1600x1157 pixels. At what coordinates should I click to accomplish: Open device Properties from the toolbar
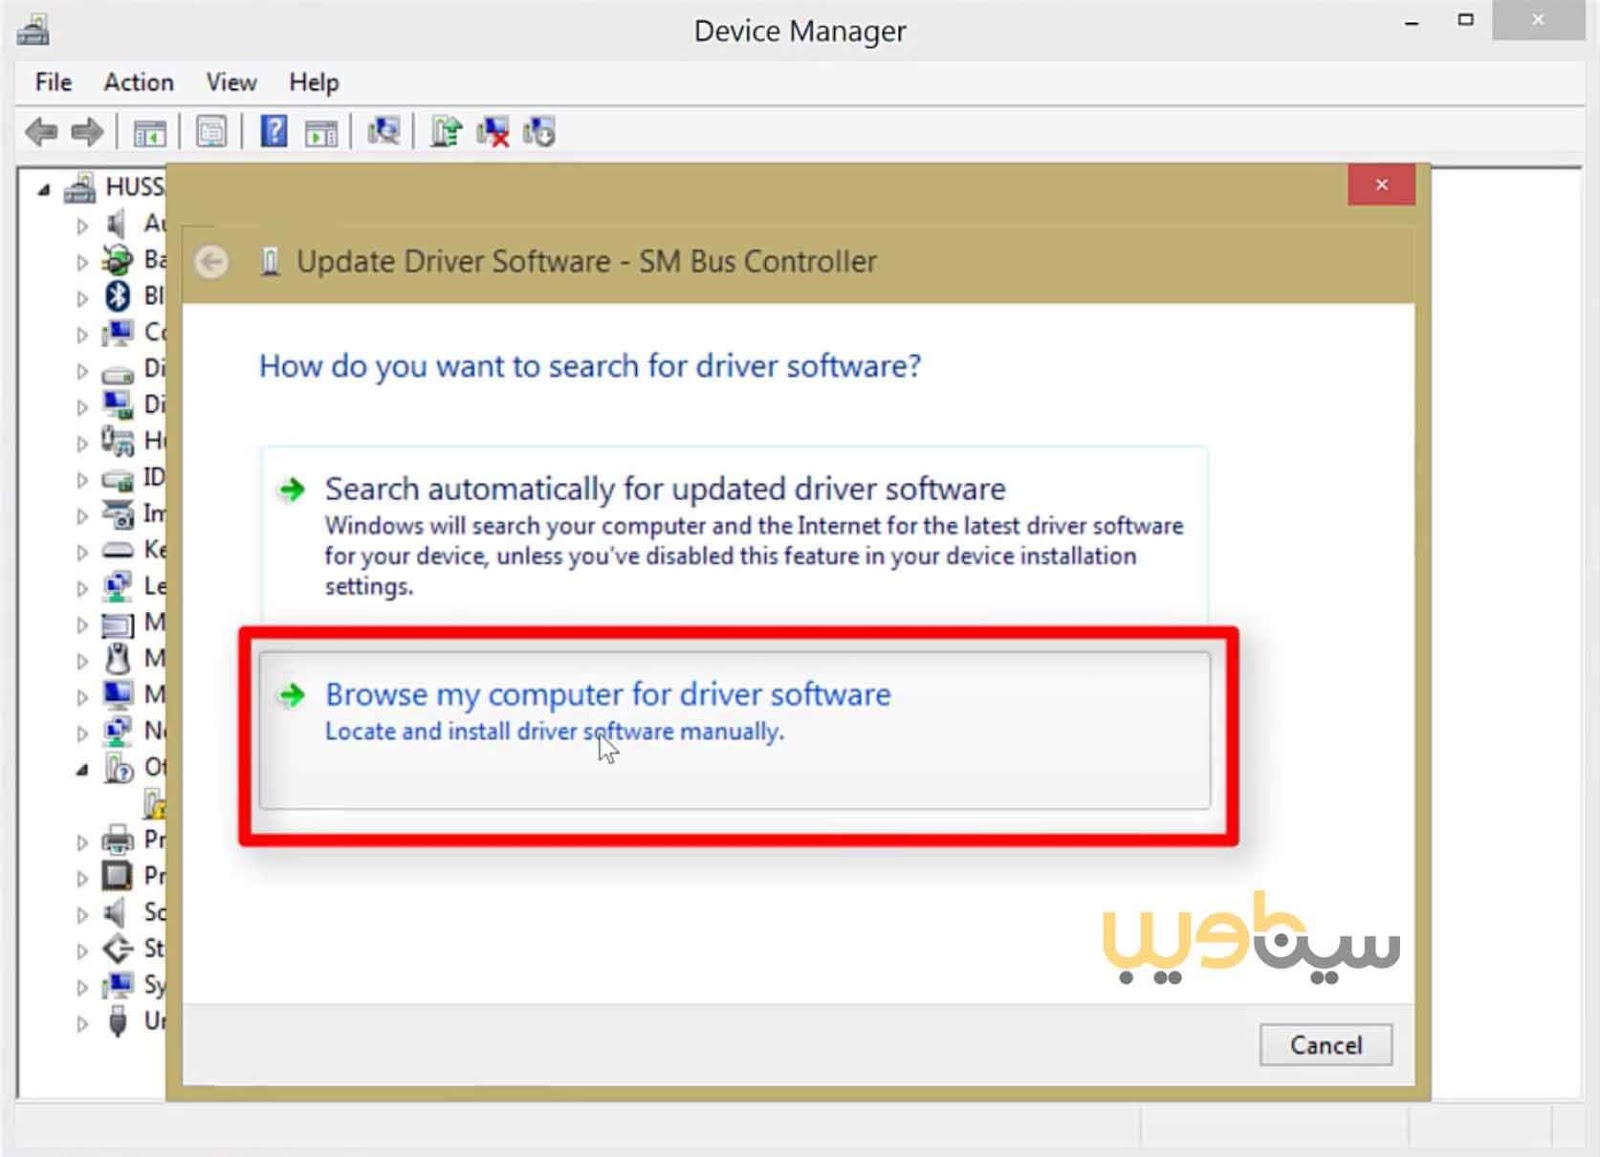click(x=212, y=131)
